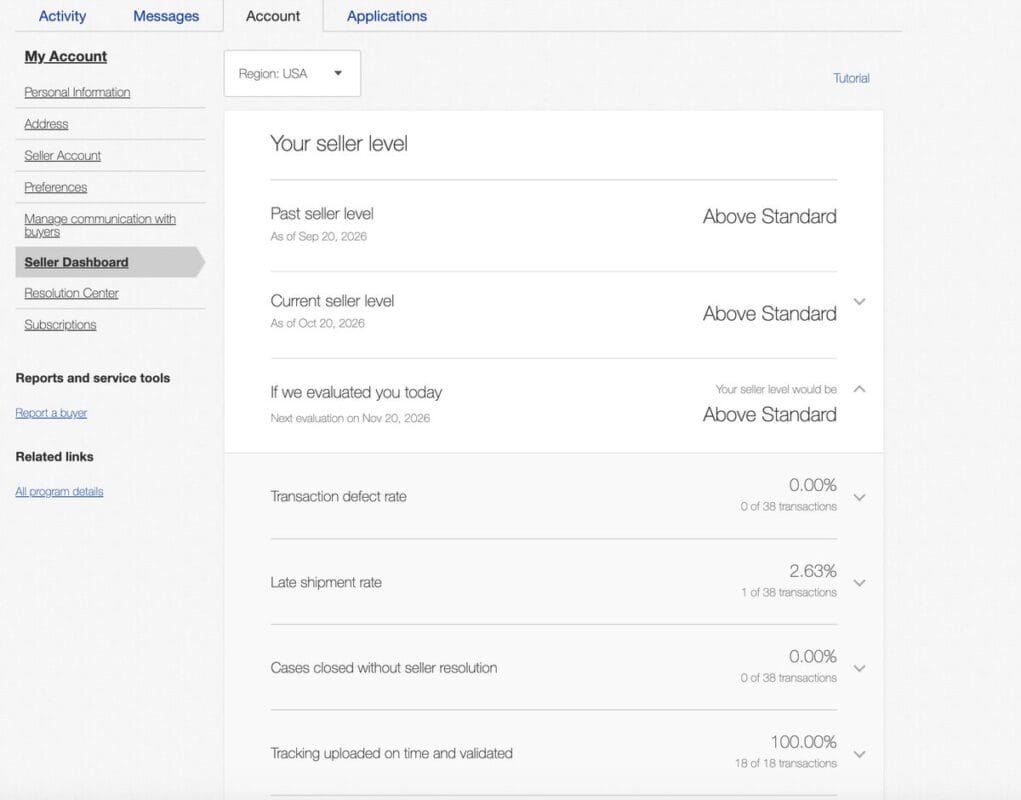The height and width of the screenshot is (800, 1021).
Task: Go to Subscriptions
Action: (x=61, y=325)
